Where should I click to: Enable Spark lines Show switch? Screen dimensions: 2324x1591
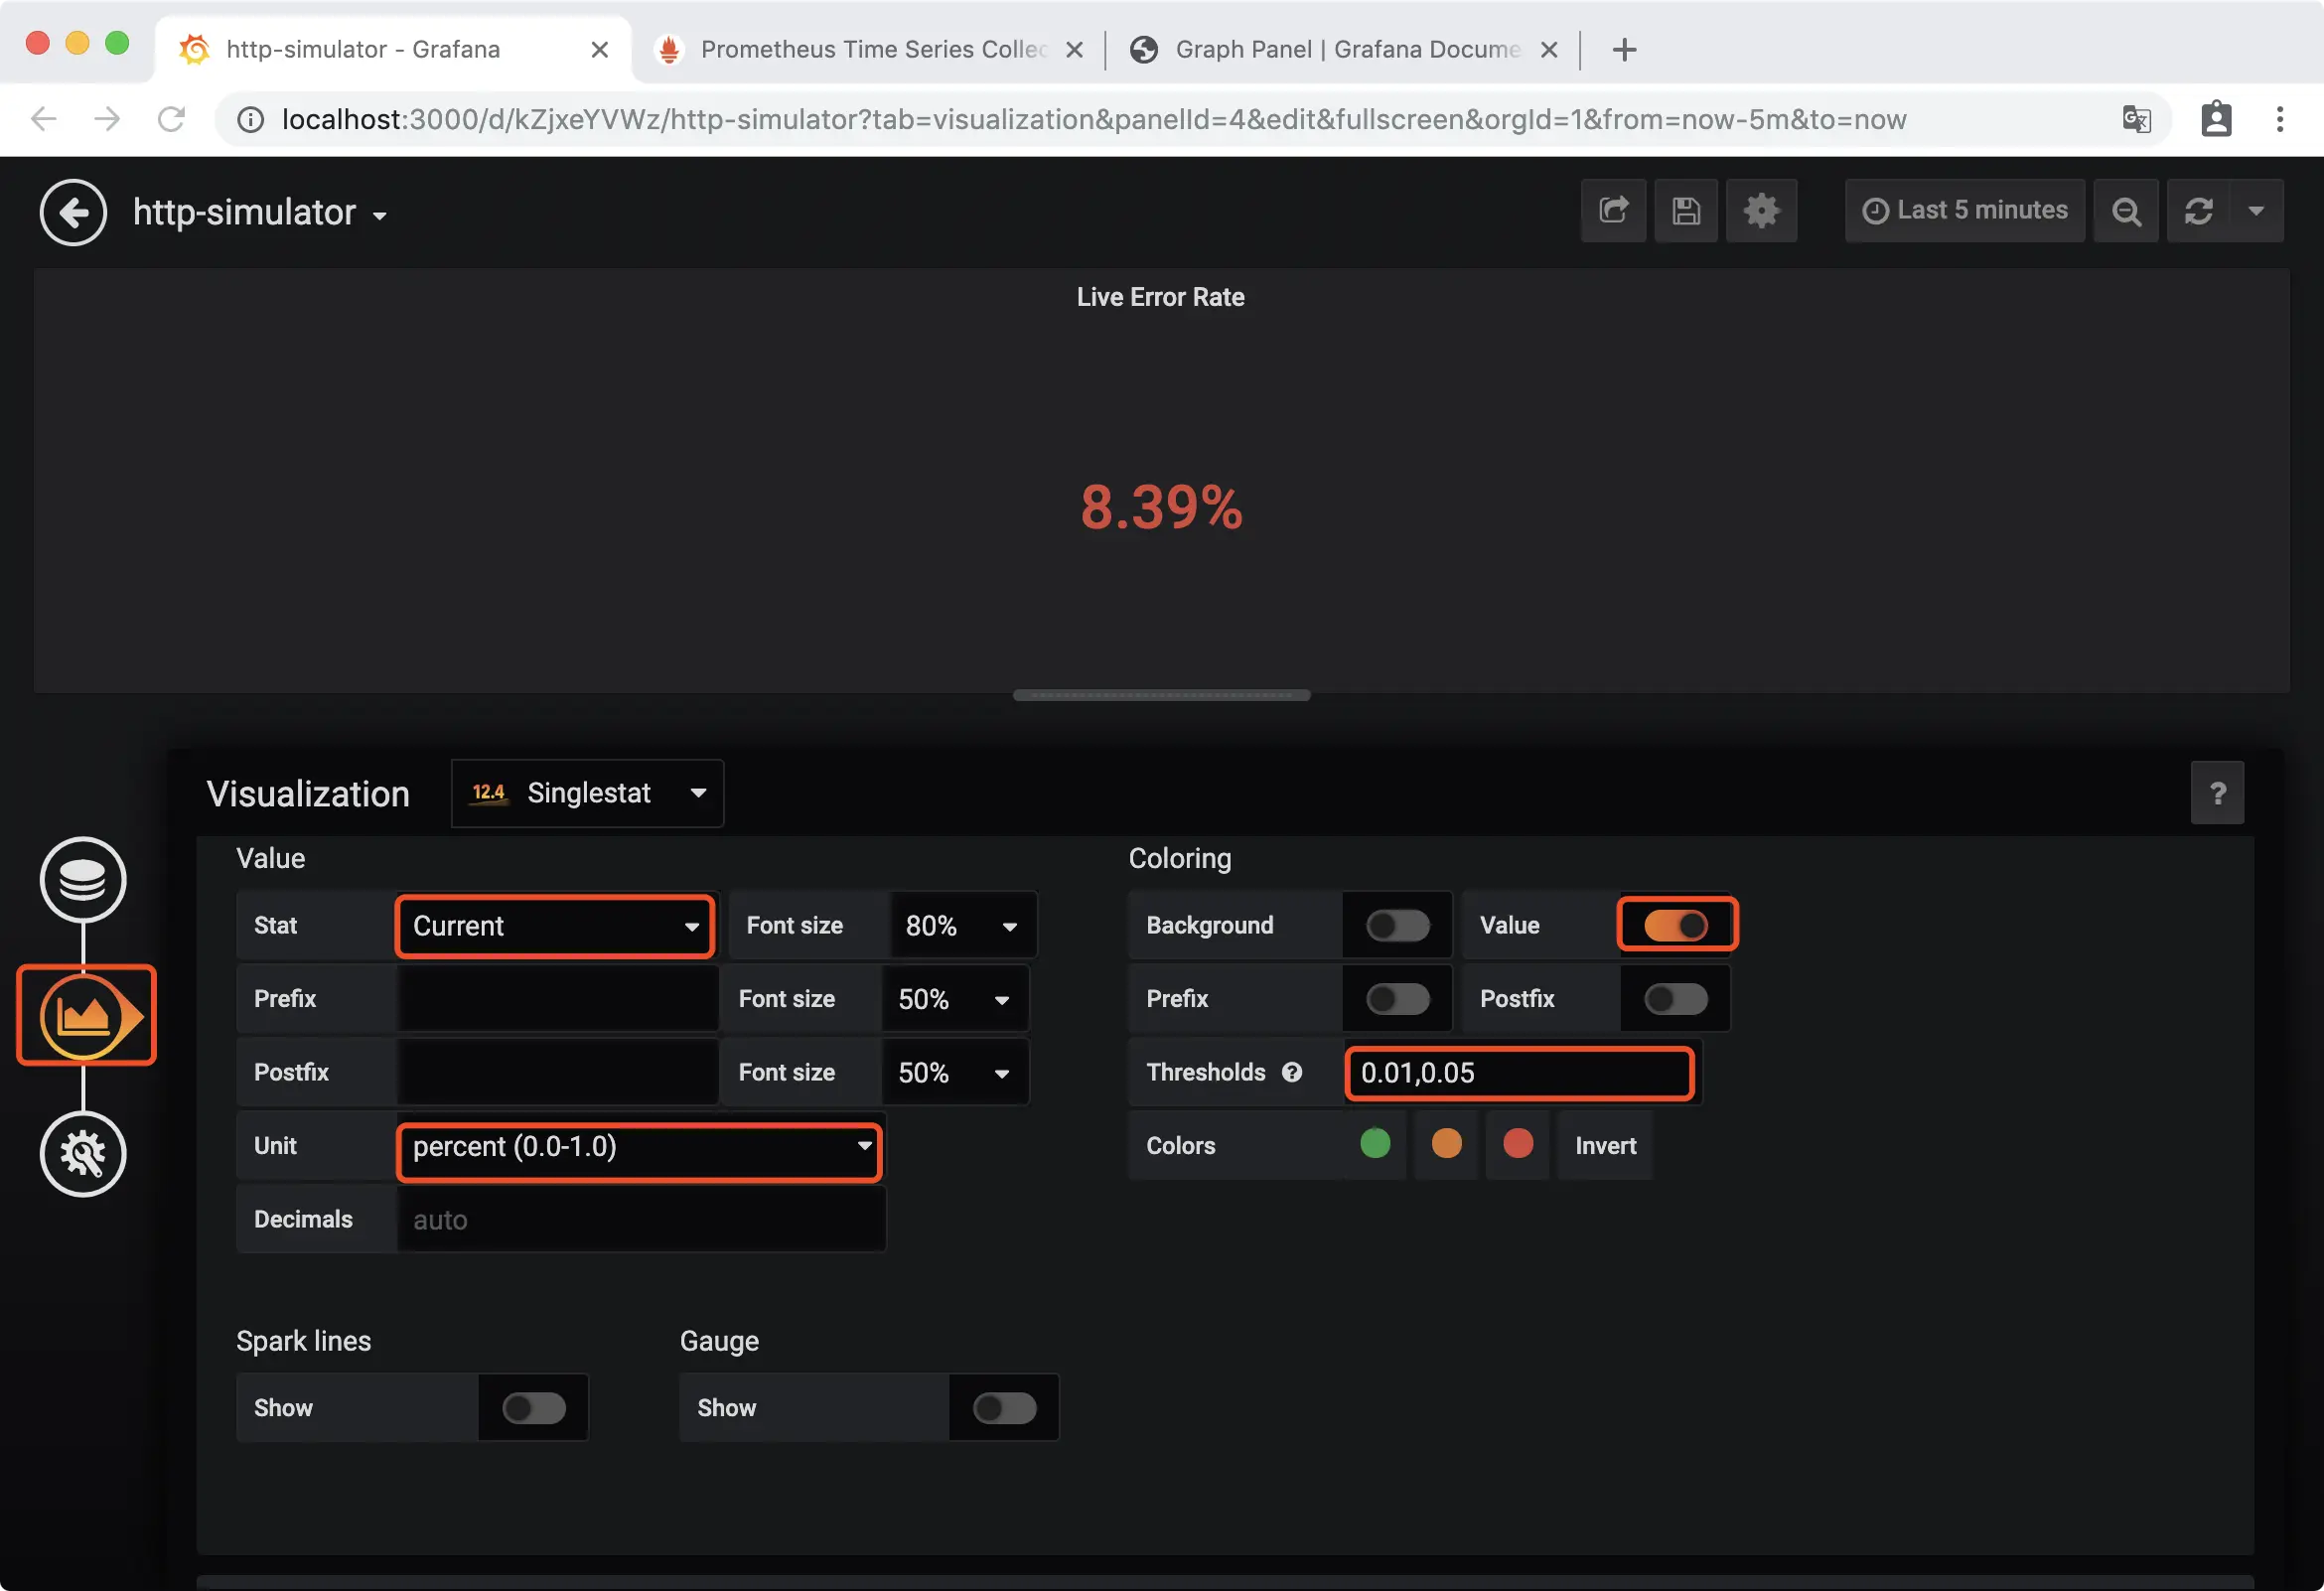534,1409
